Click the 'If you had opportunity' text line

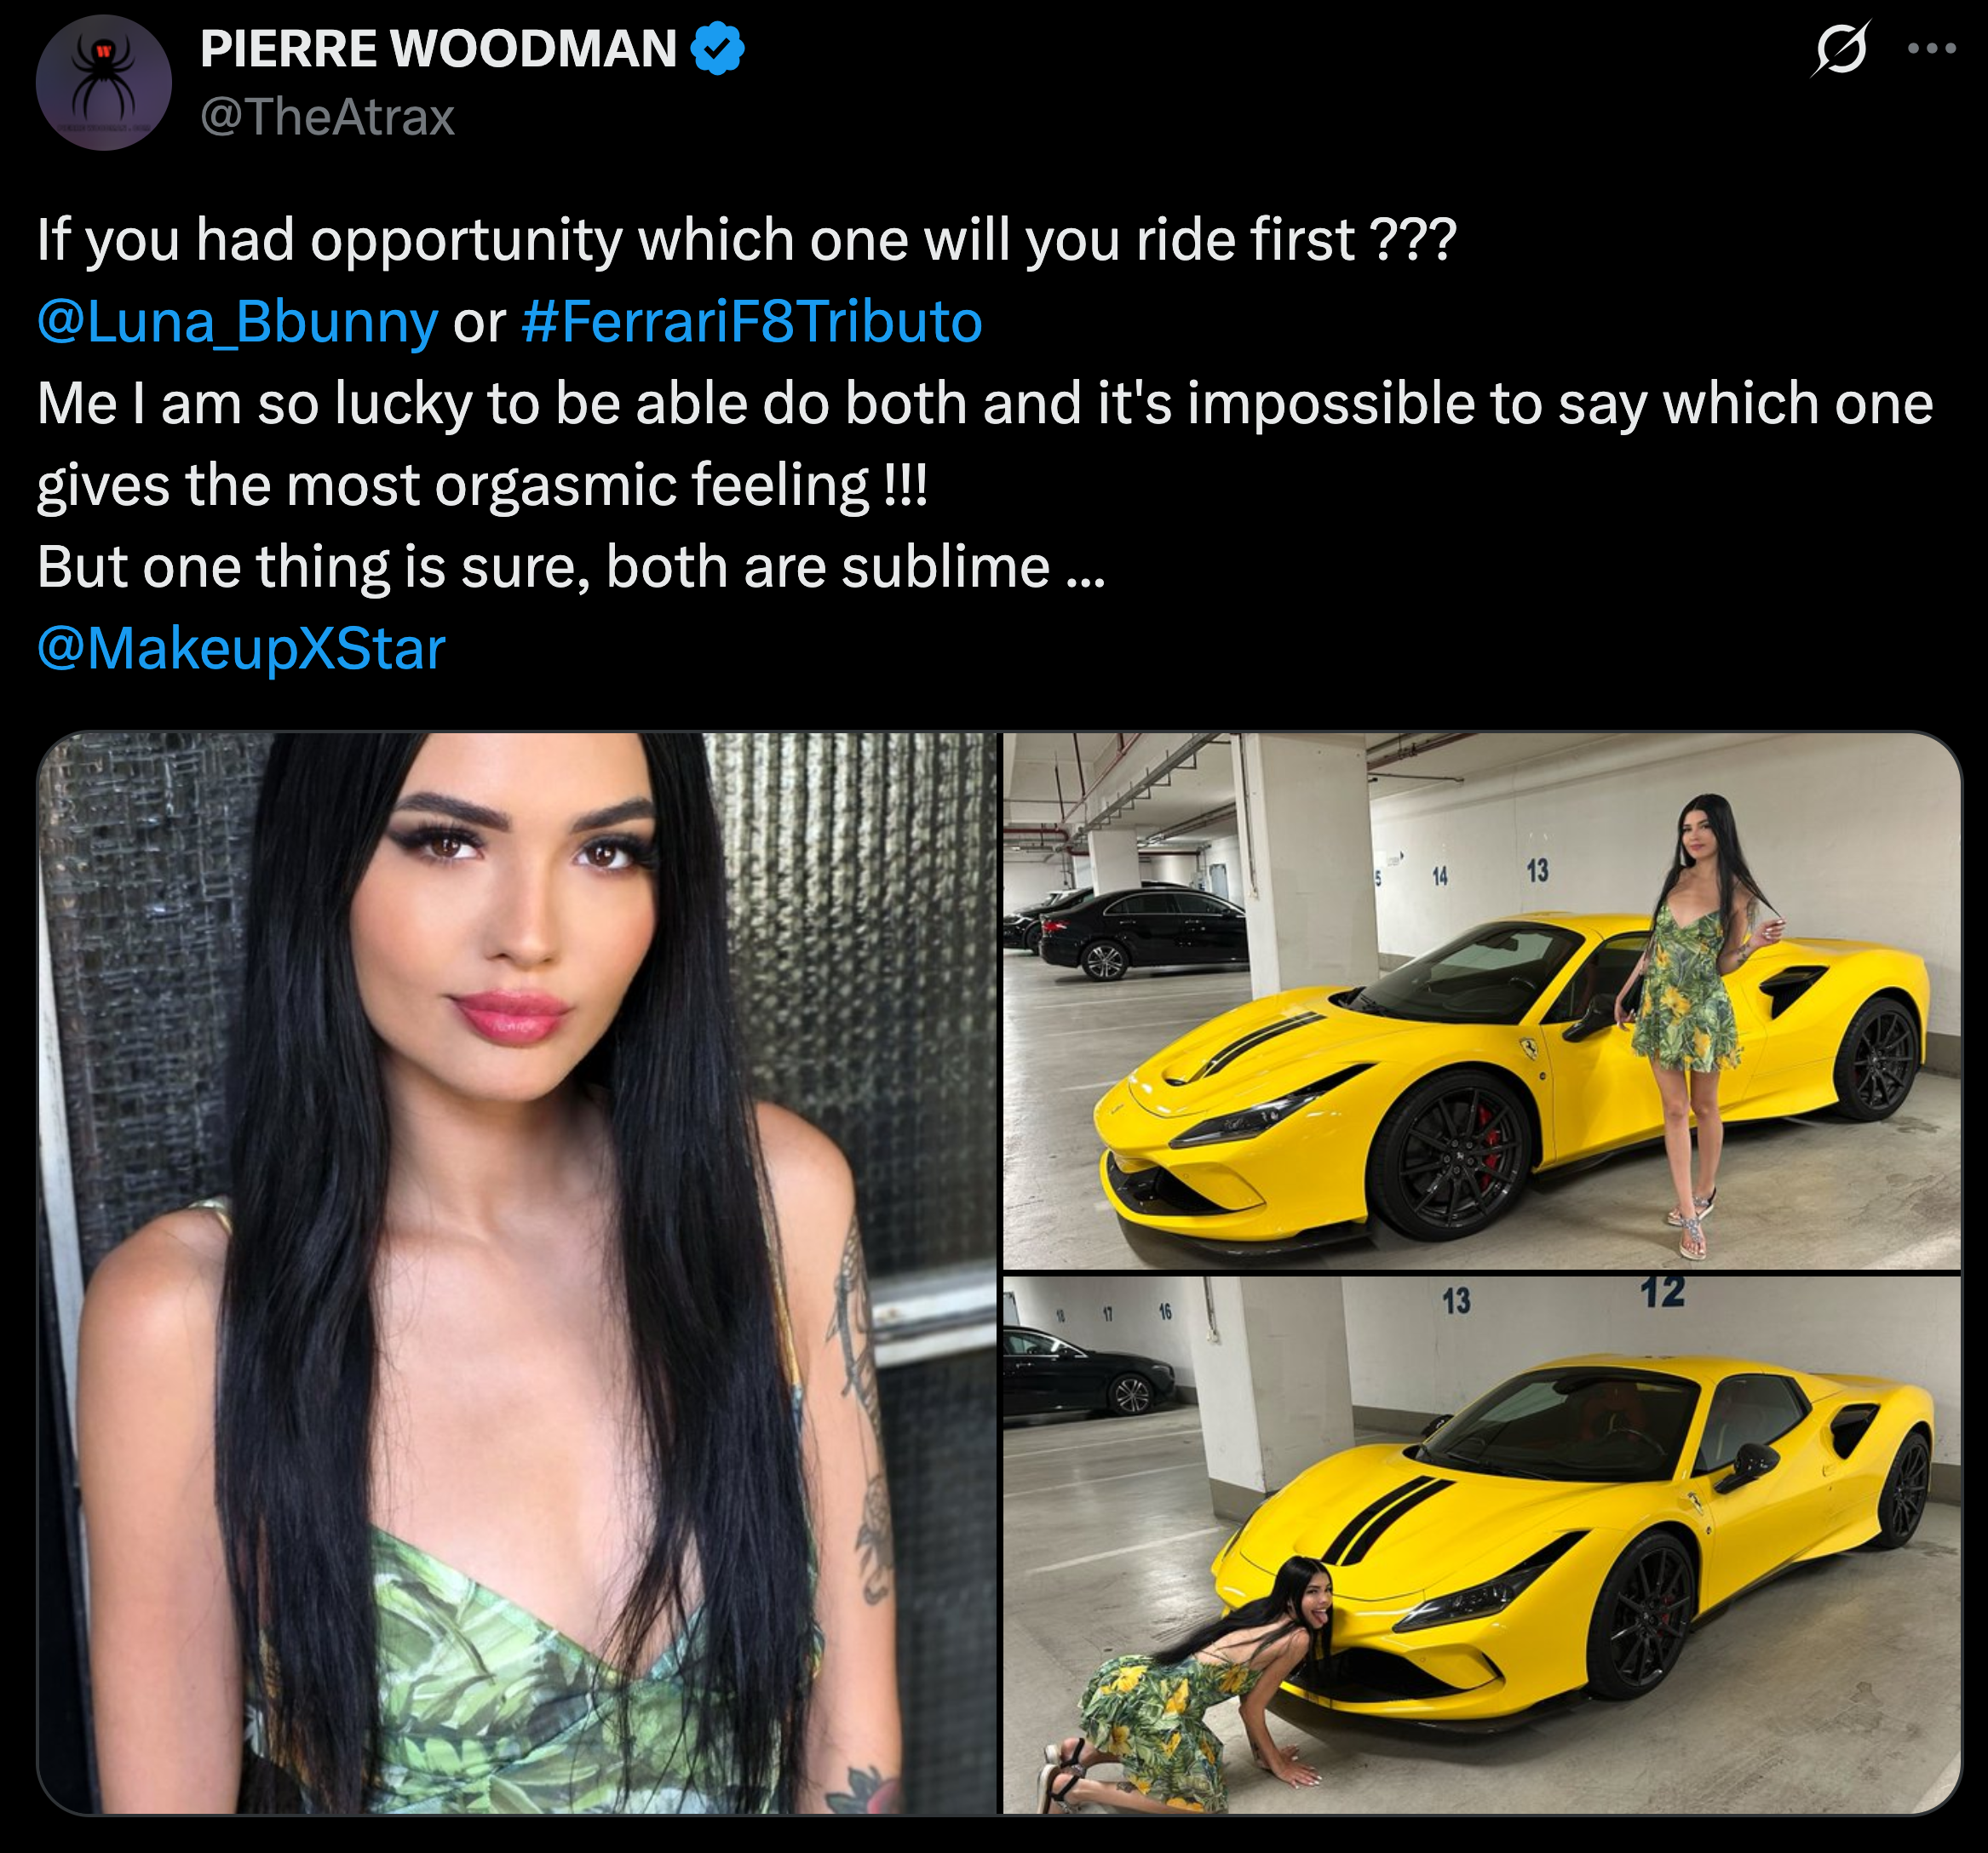coord(747,240)
